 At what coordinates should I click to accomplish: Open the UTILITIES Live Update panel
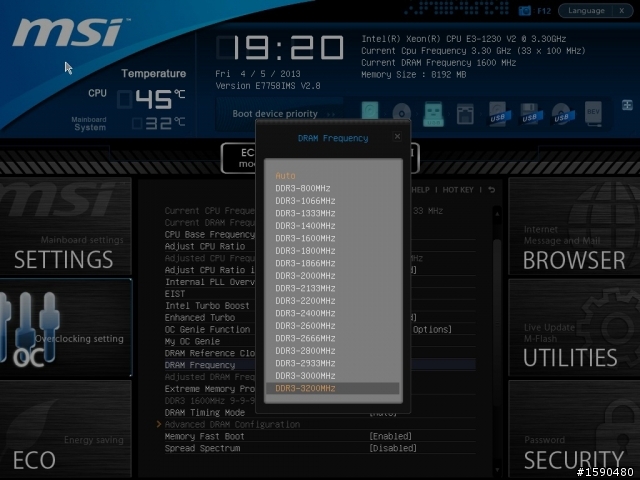click(574, 328)
